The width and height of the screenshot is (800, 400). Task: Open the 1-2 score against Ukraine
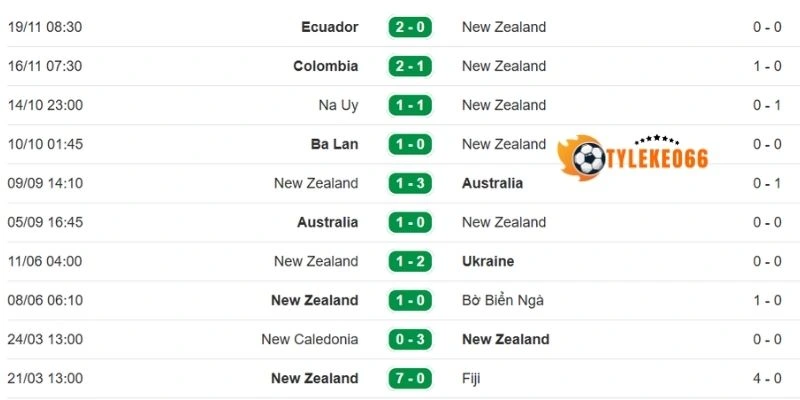[x=410, y=261]
